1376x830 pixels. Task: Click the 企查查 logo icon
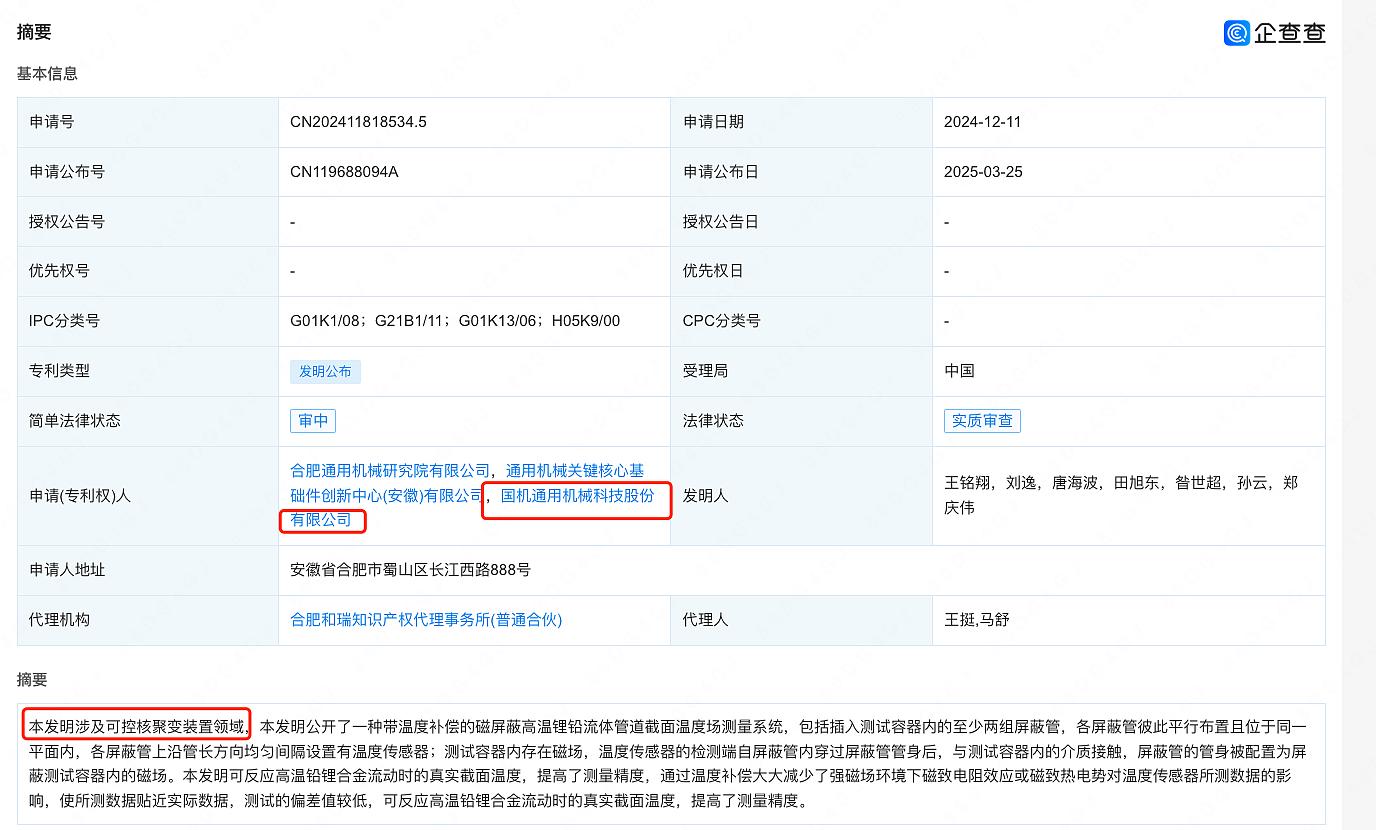coord(1237,33)
